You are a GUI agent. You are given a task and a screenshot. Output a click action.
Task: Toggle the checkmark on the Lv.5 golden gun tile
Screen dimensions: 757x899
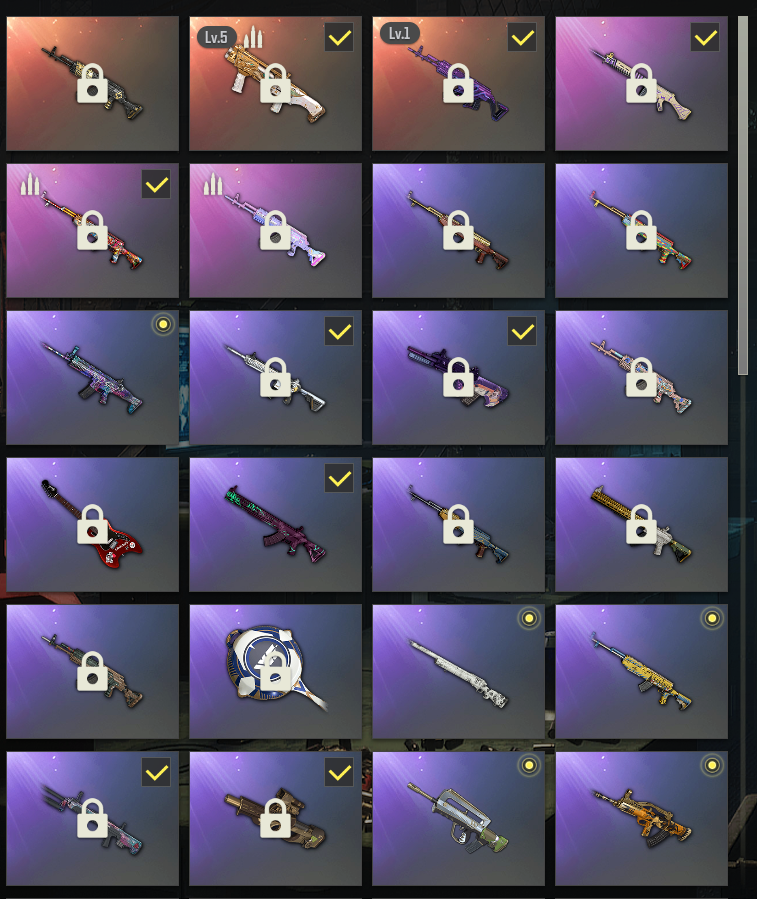point(339,38)
